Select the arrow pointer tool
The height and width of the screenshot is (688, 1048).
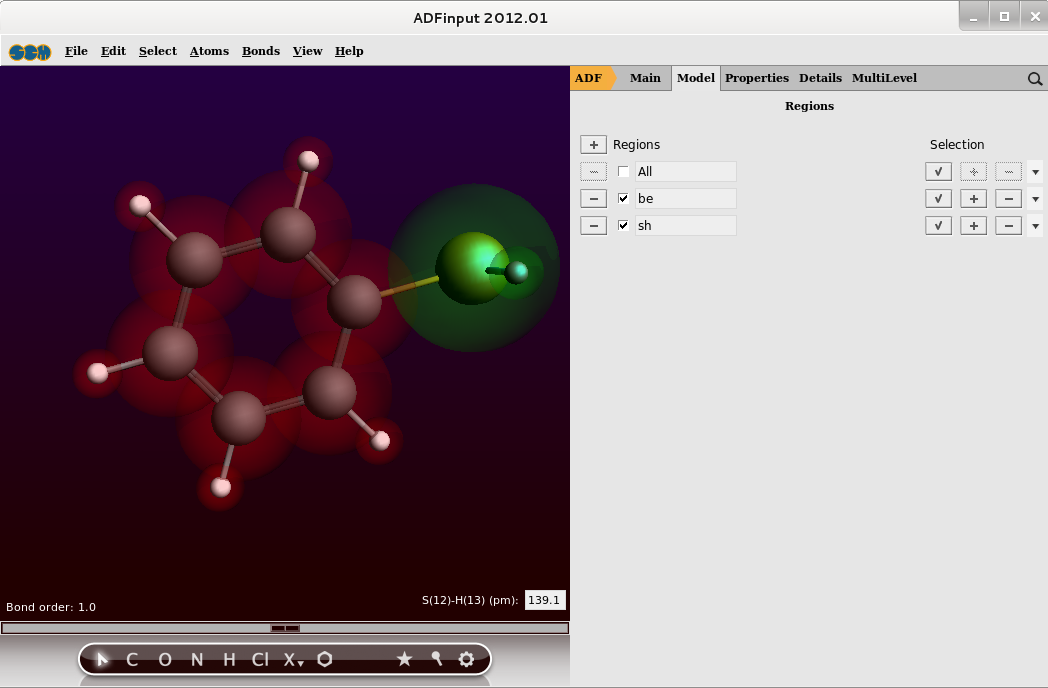point(101,659)
